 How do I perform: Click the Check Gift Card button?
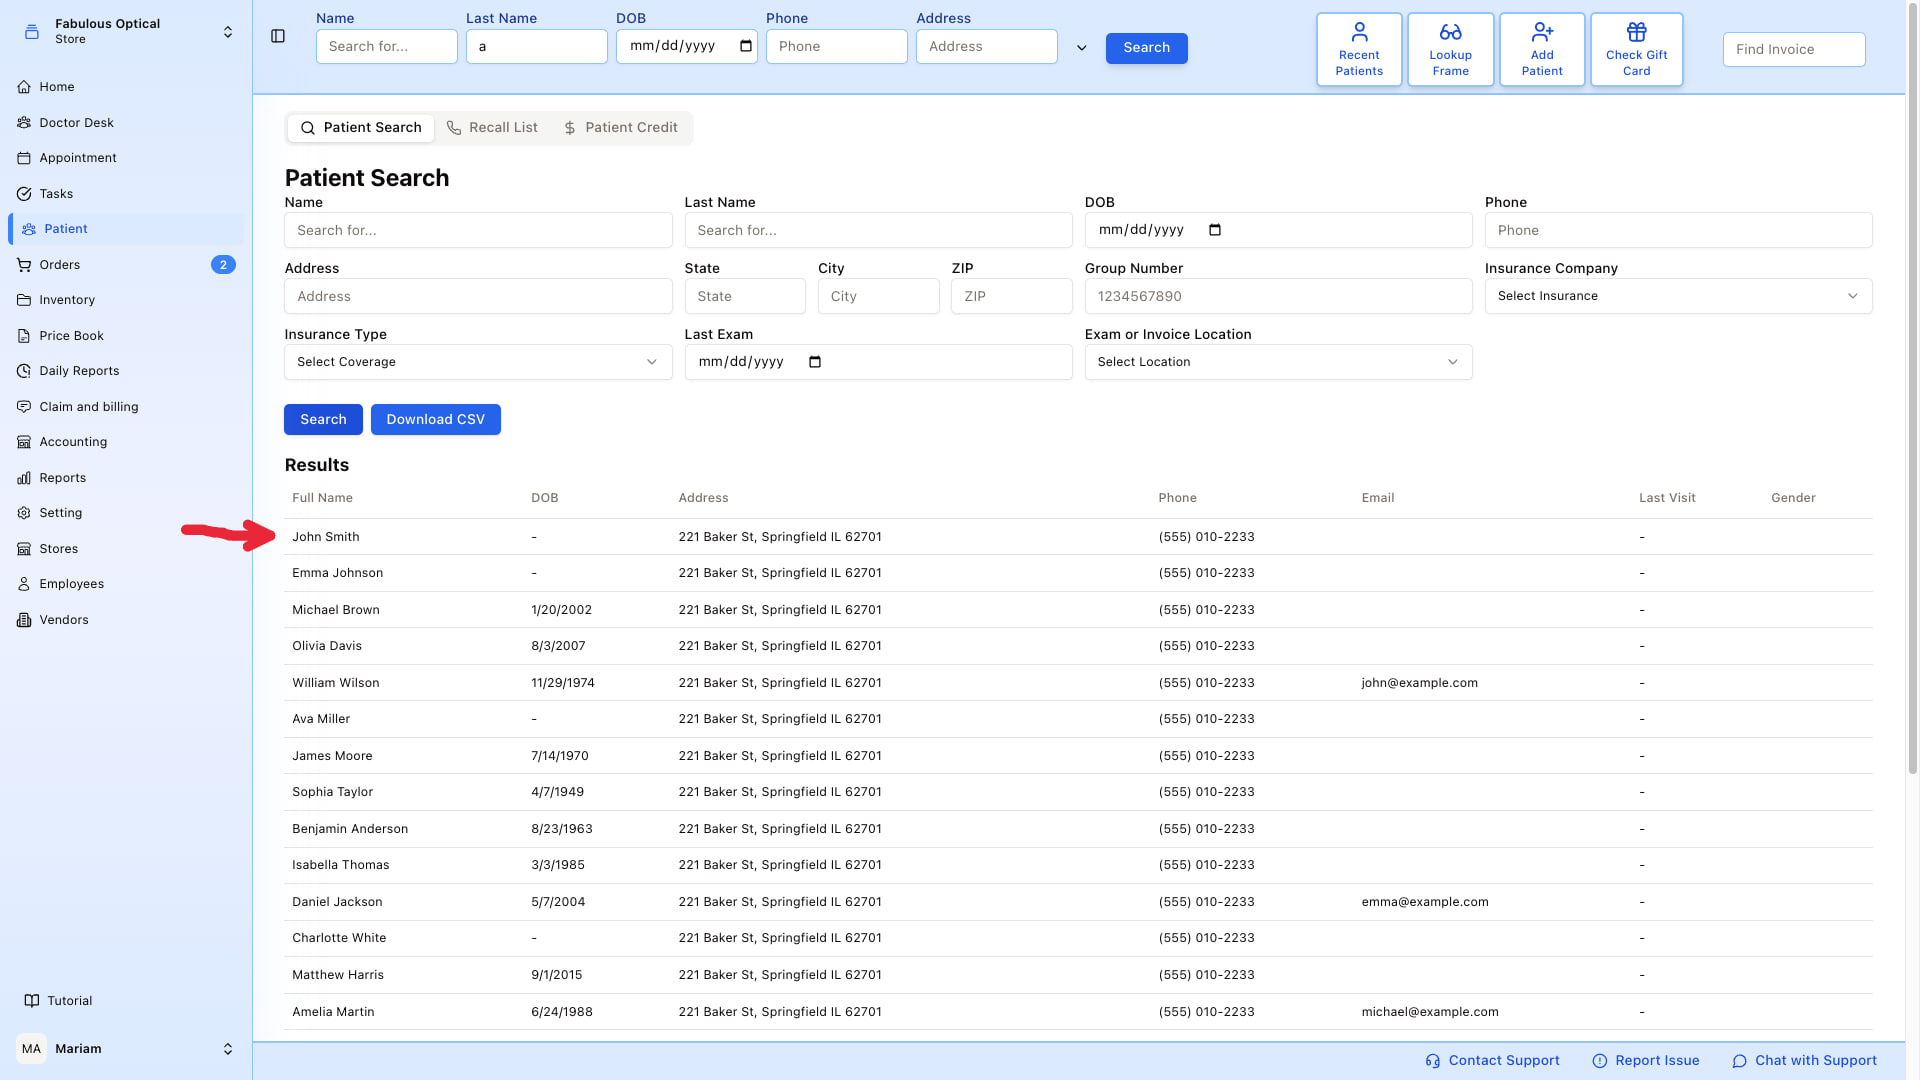pos(1636,49)
